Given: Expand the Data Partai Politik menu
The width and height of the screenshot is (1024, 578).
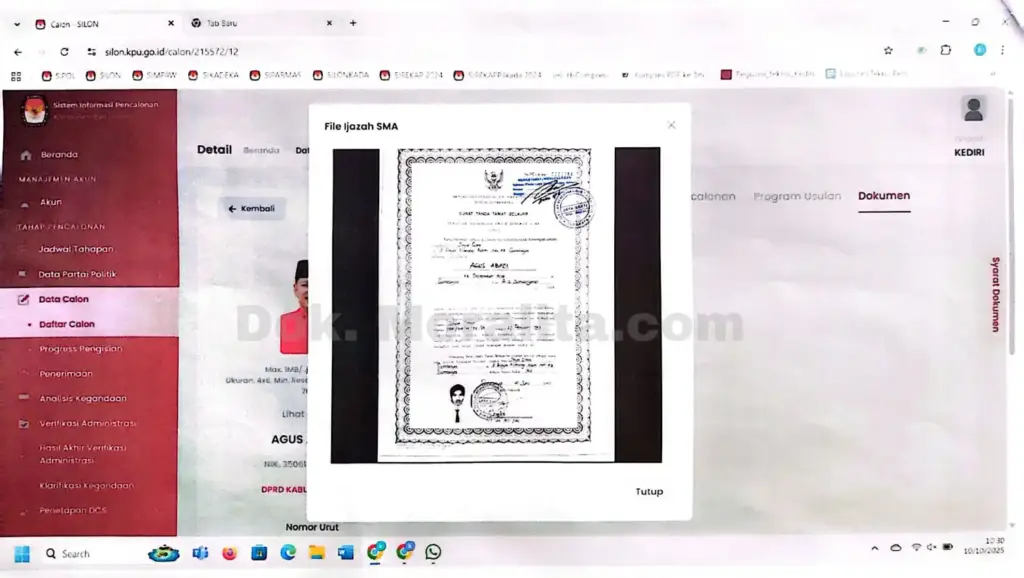Looking at the screenshot, I should [x=77, y=274].
